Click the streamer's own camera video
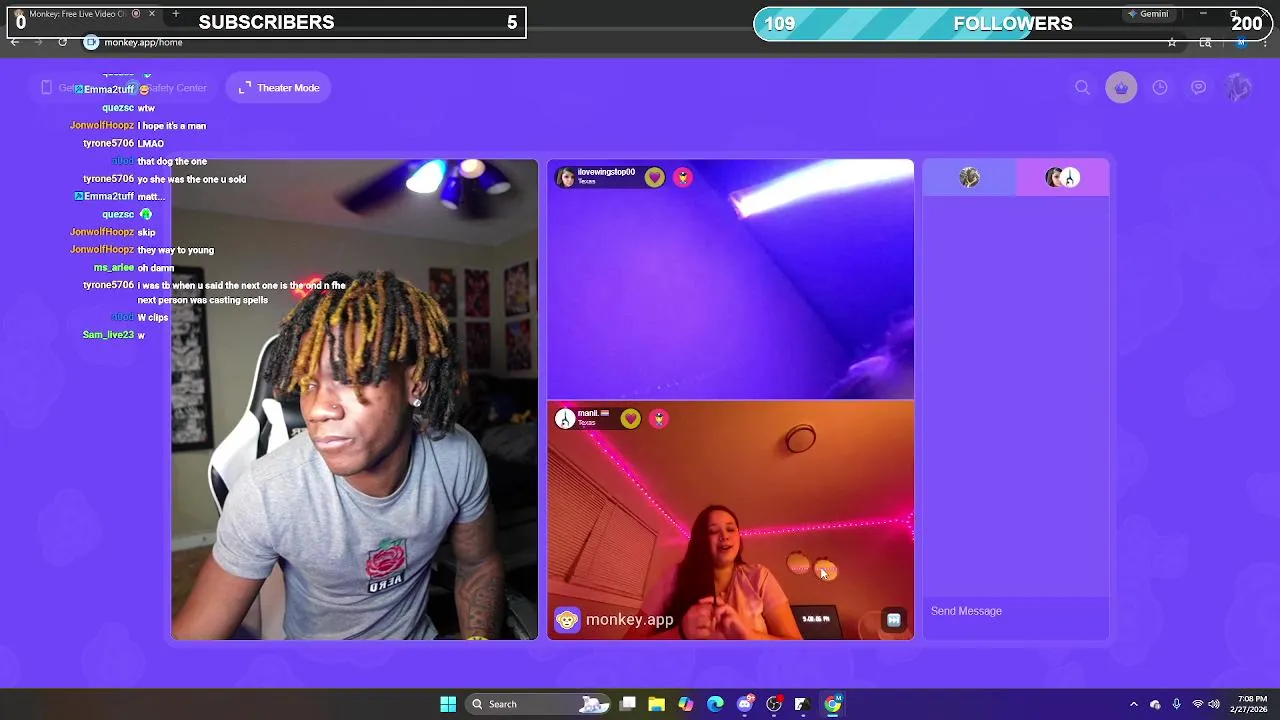The image size is (1280, 720). pos(354,400)
